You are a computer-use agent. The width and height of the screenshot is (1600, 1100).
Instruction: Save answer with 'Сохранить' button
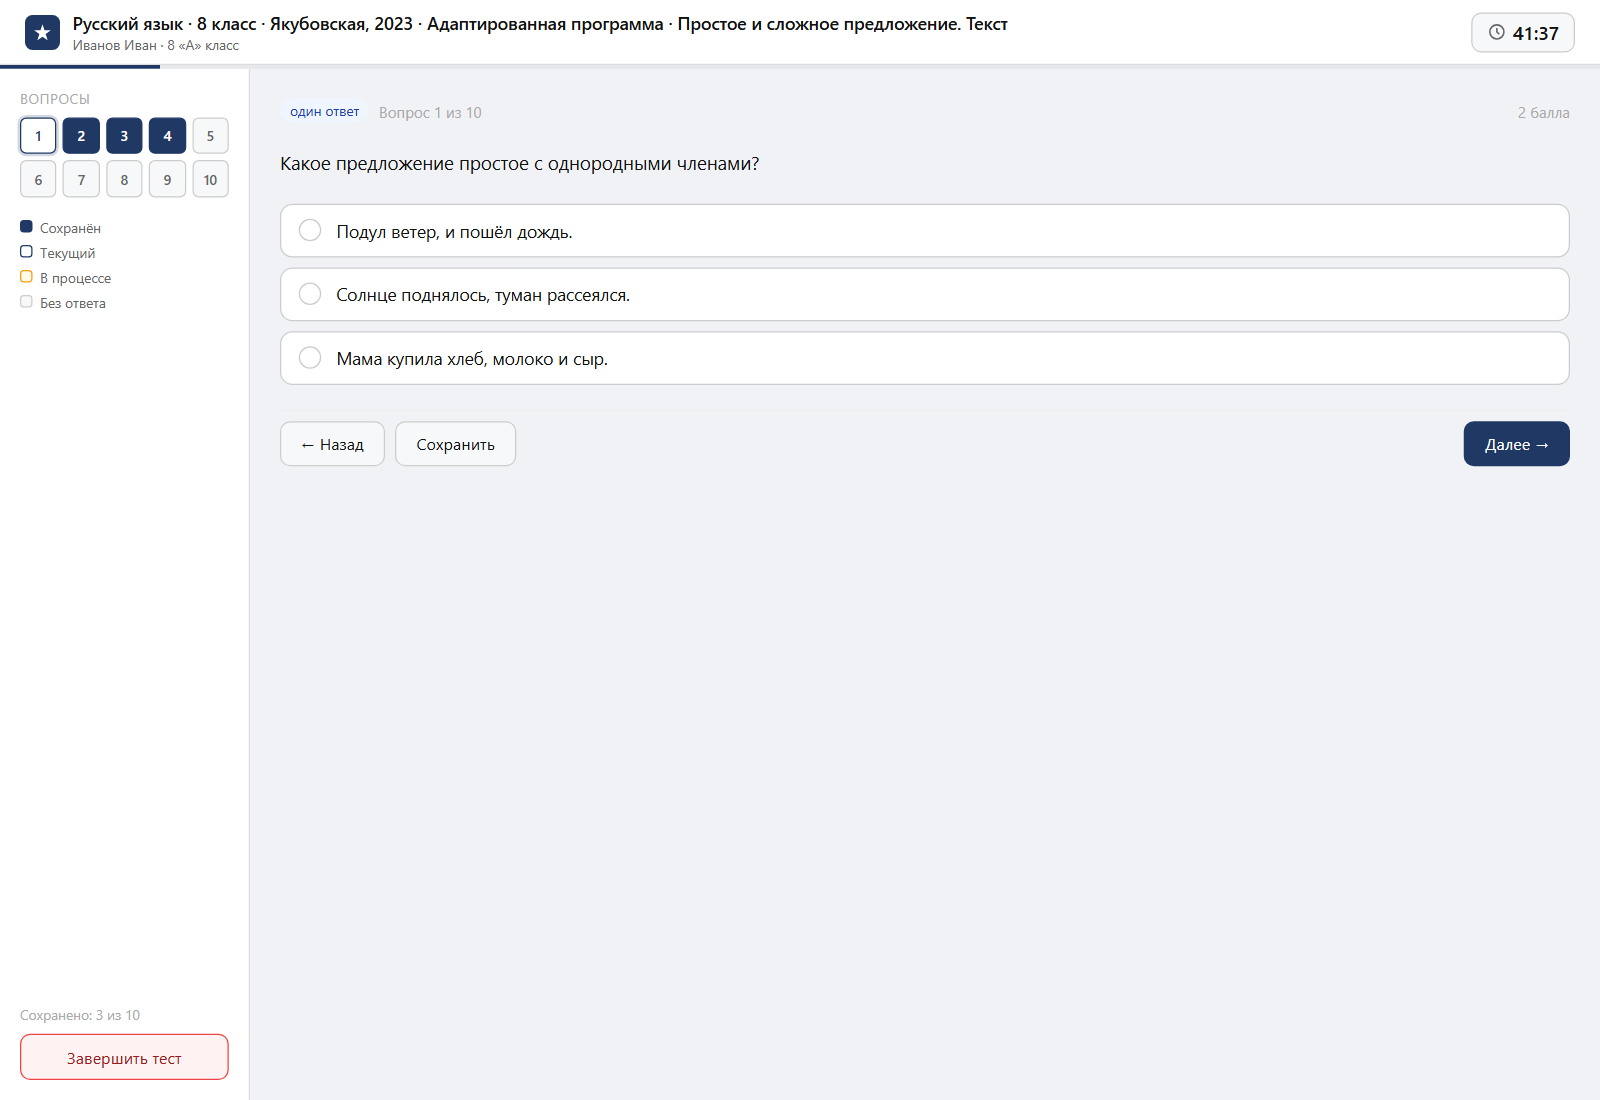pyautogui.click(x=455, y=444)
